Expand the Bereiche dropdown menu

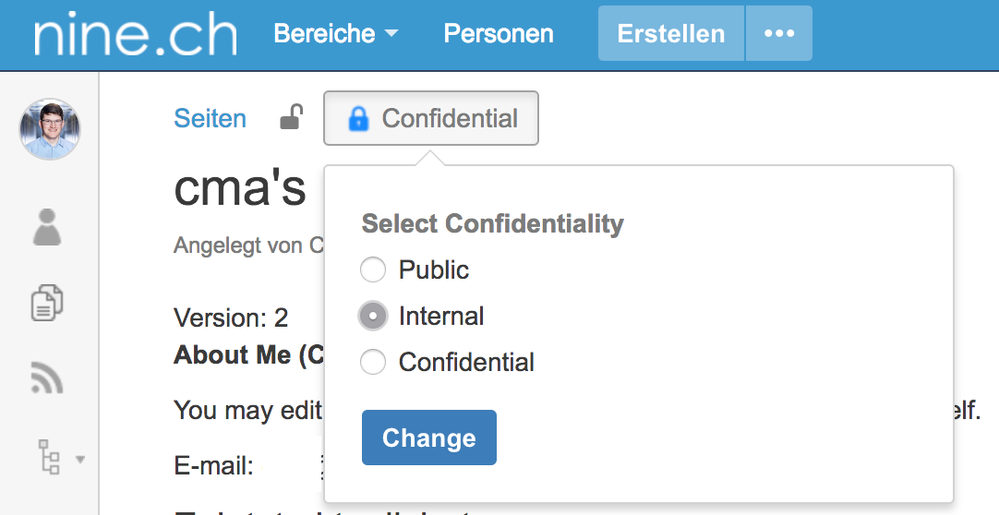336,33
